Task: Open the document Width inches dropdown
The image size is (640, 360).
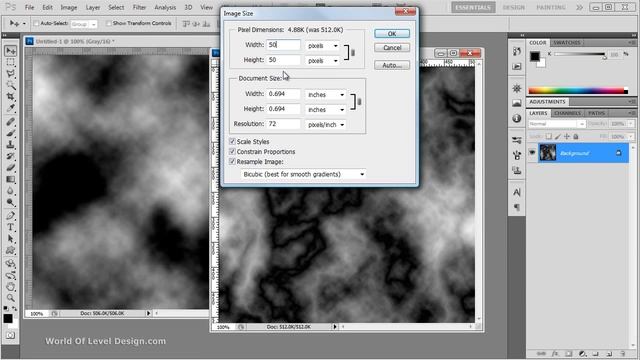Action: pyautogui.click(x=325, y=95)
